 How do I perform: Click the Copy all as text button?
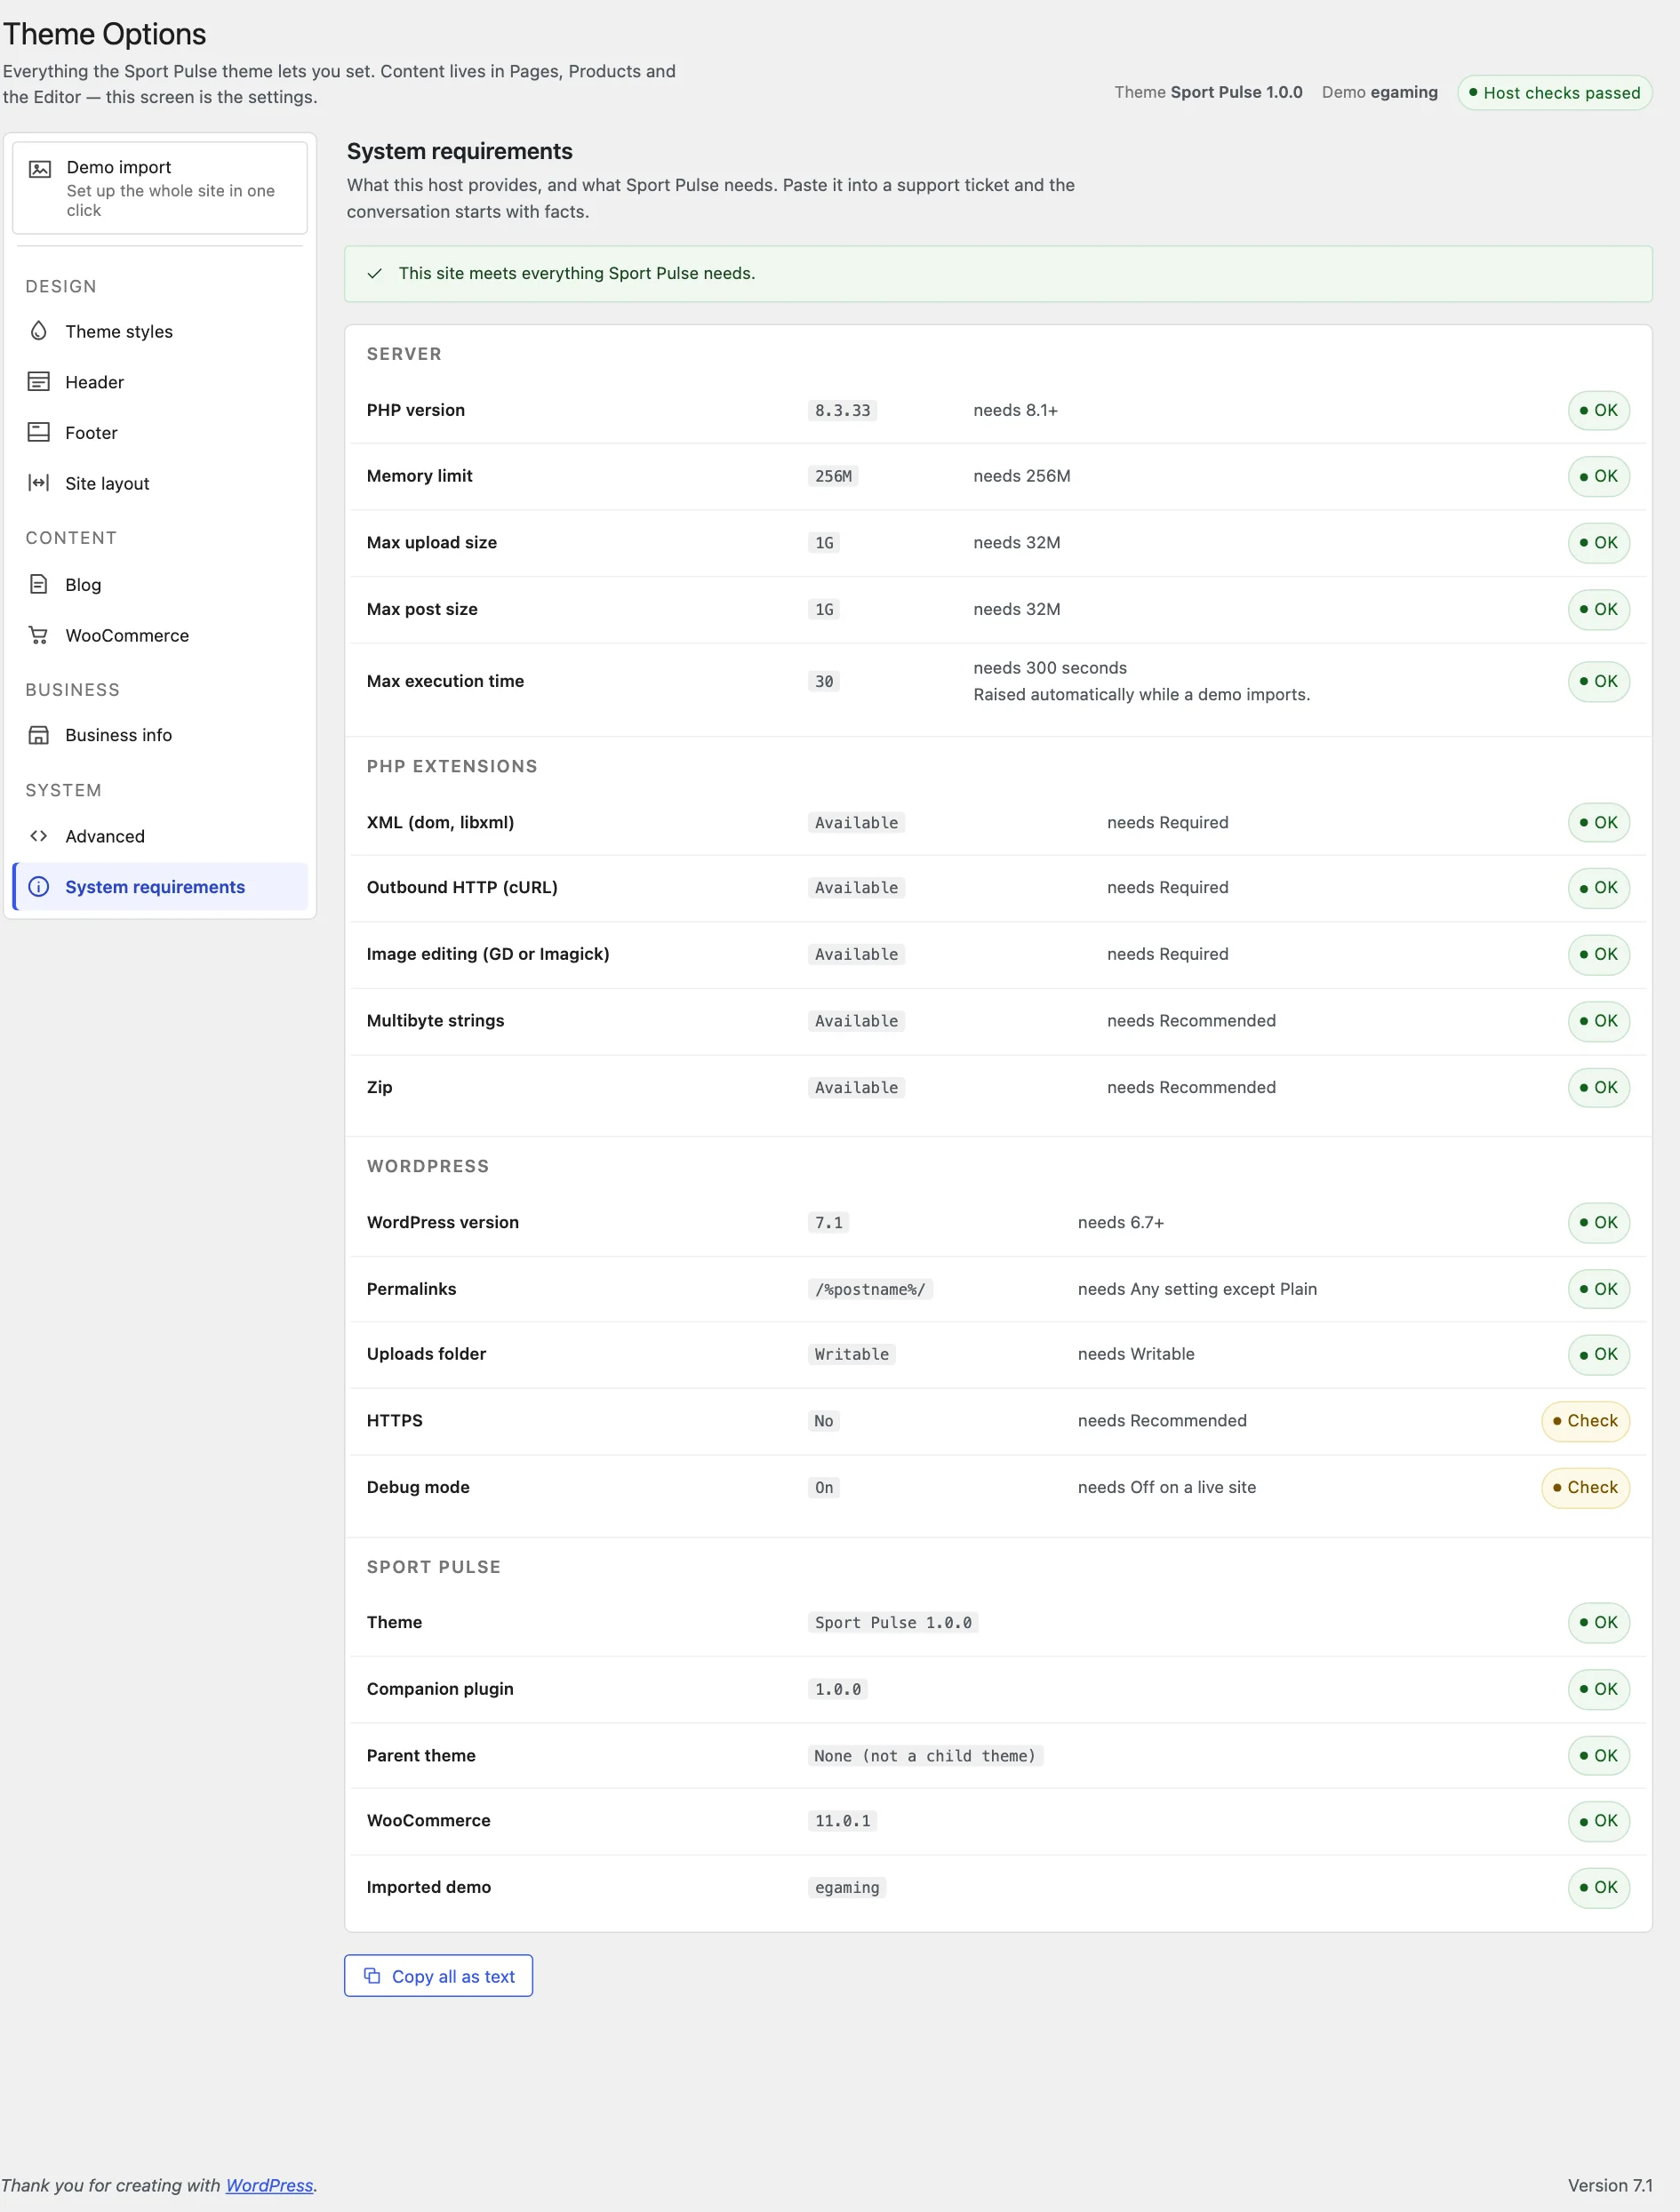[x=438, y=1975]
